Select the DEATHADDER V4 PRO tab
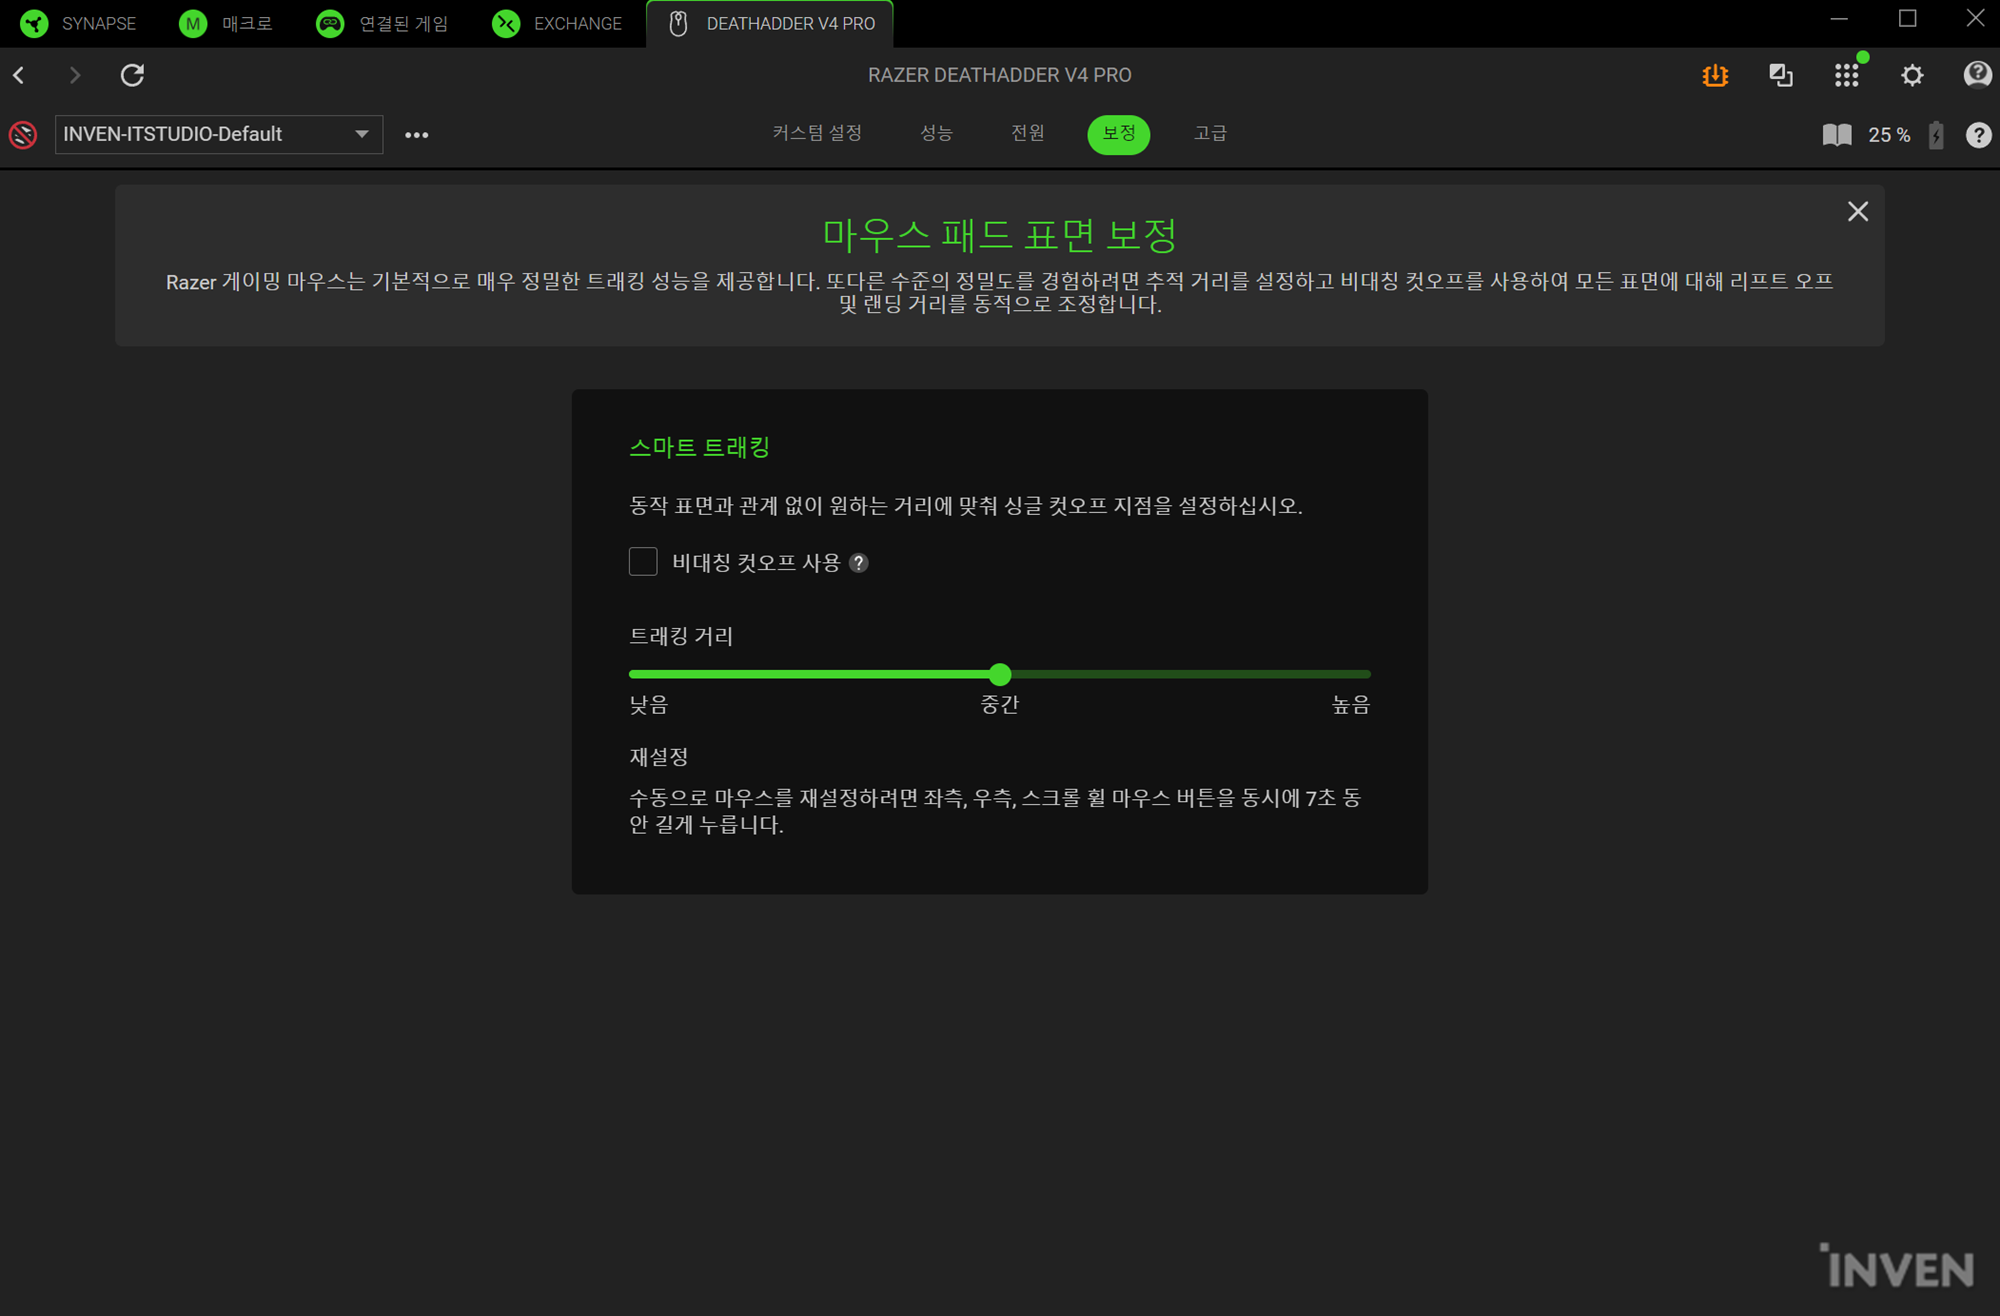 770,23
